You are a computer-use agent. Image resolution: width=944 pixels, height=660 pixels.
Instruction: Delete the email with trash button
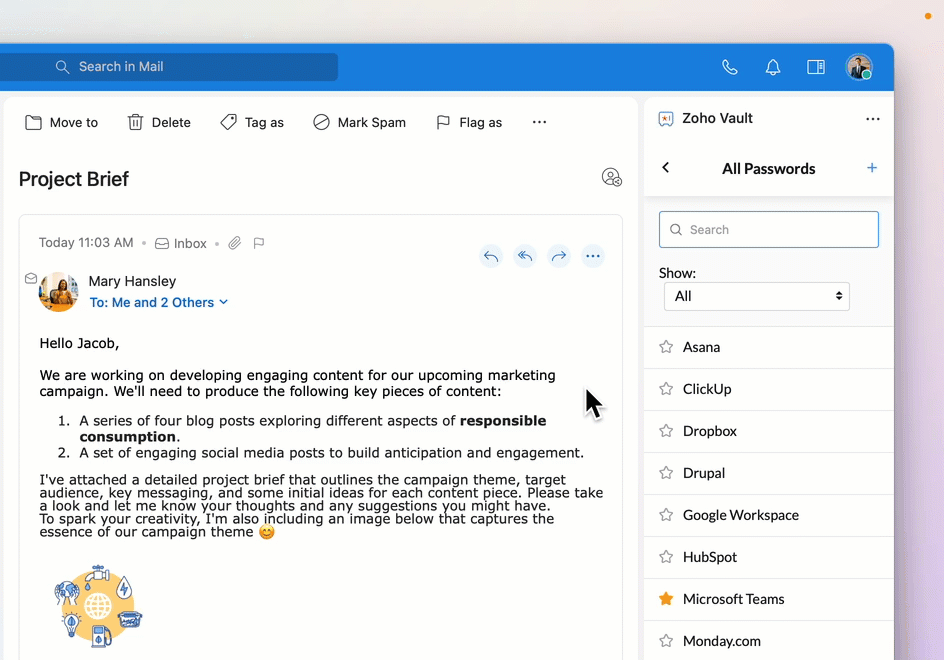click(x=159, y=122)
